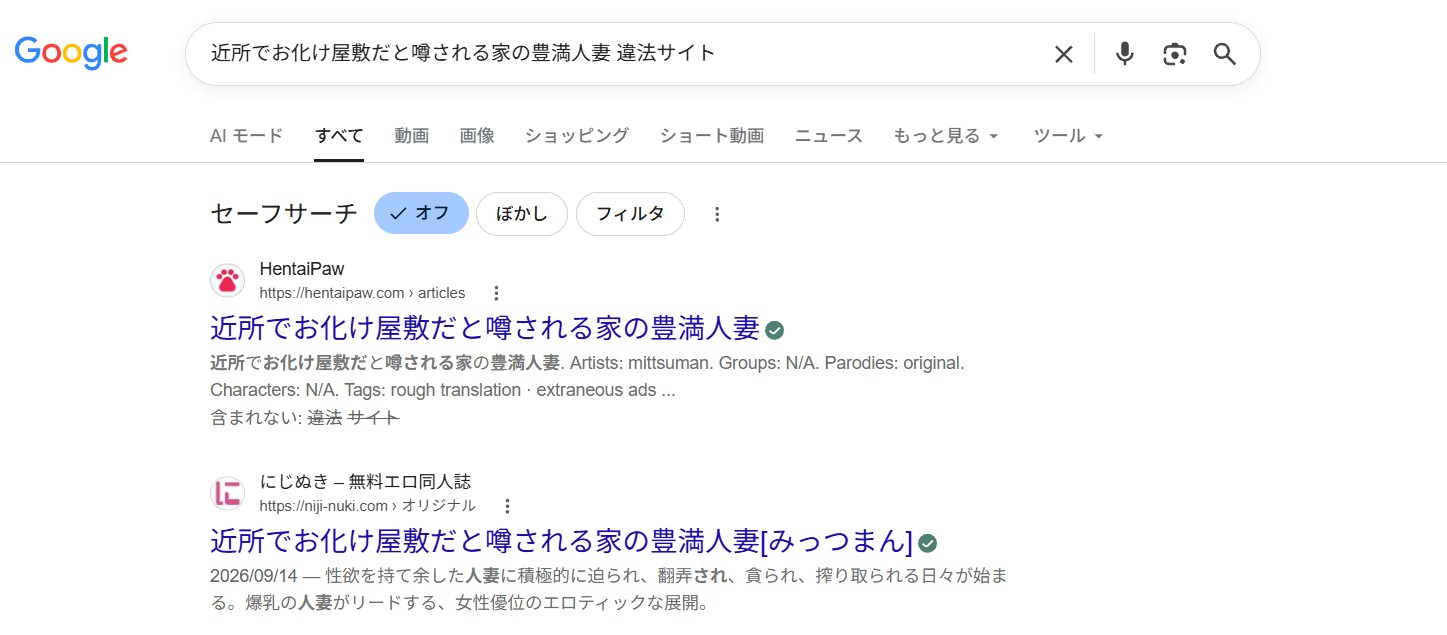The height and width of the screenshot is (635, 1447).
Task: Click the セーフサーチ label
Action: [x=284, y=213]
